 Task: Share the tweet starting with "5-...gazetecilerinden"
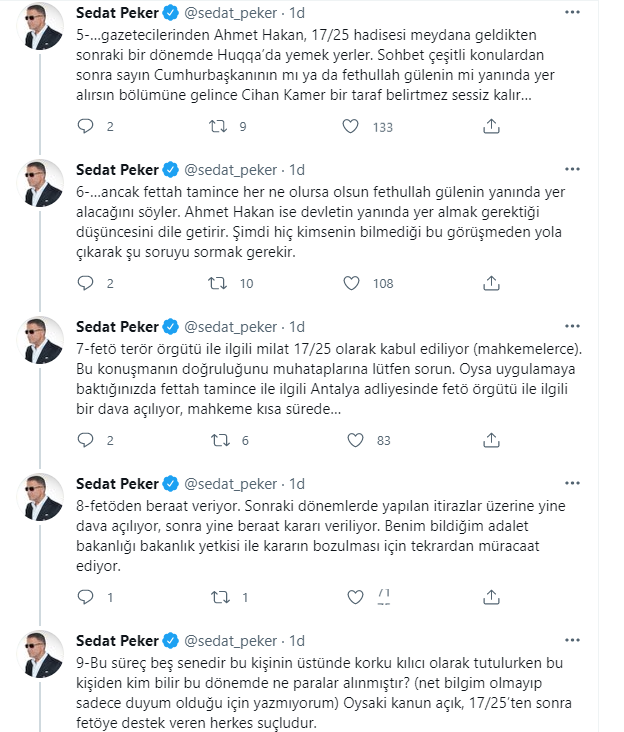click(490, 127)
